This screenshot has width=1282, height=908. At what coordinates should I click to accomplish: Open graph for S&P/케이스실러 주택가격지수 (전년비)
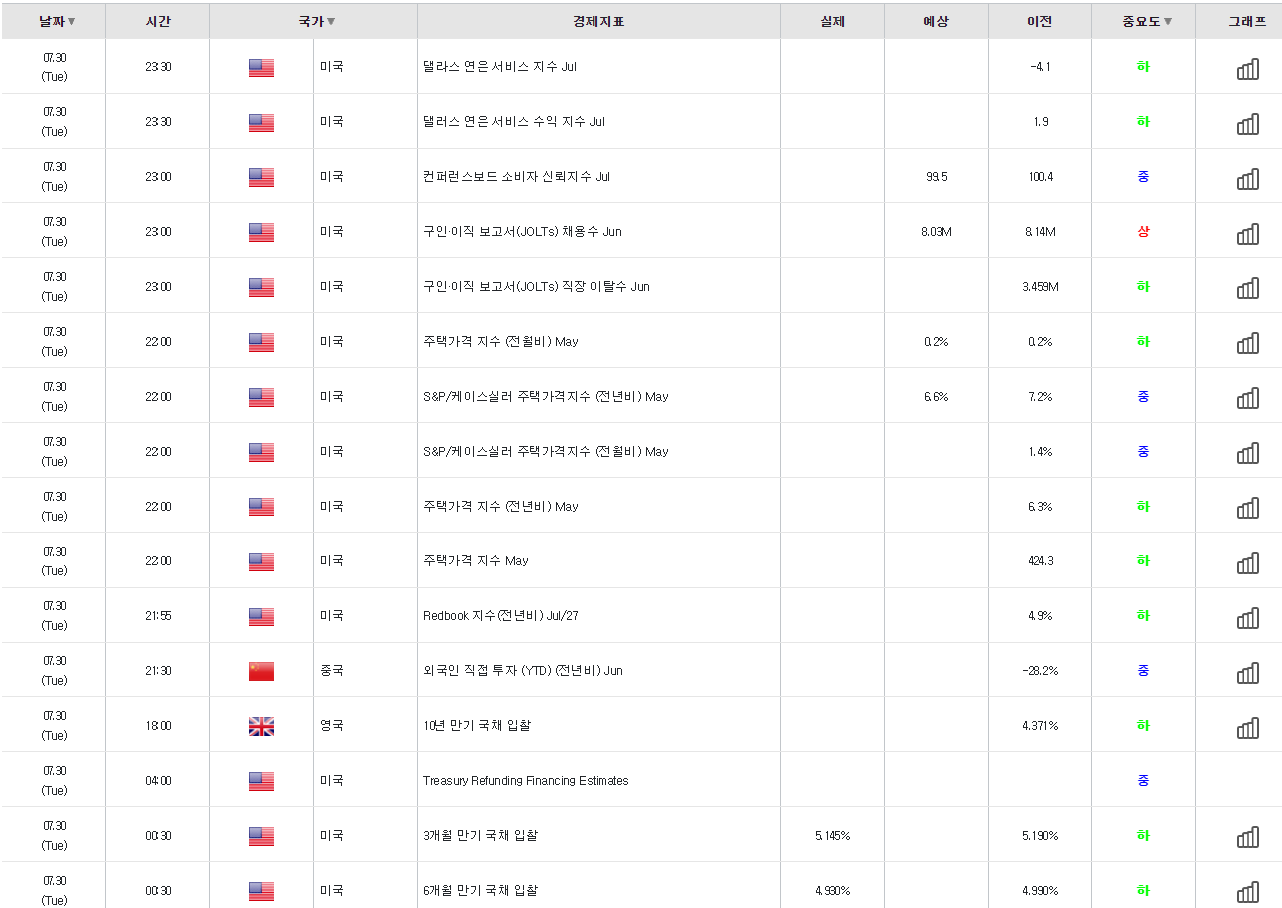[x=1247, y=398]
